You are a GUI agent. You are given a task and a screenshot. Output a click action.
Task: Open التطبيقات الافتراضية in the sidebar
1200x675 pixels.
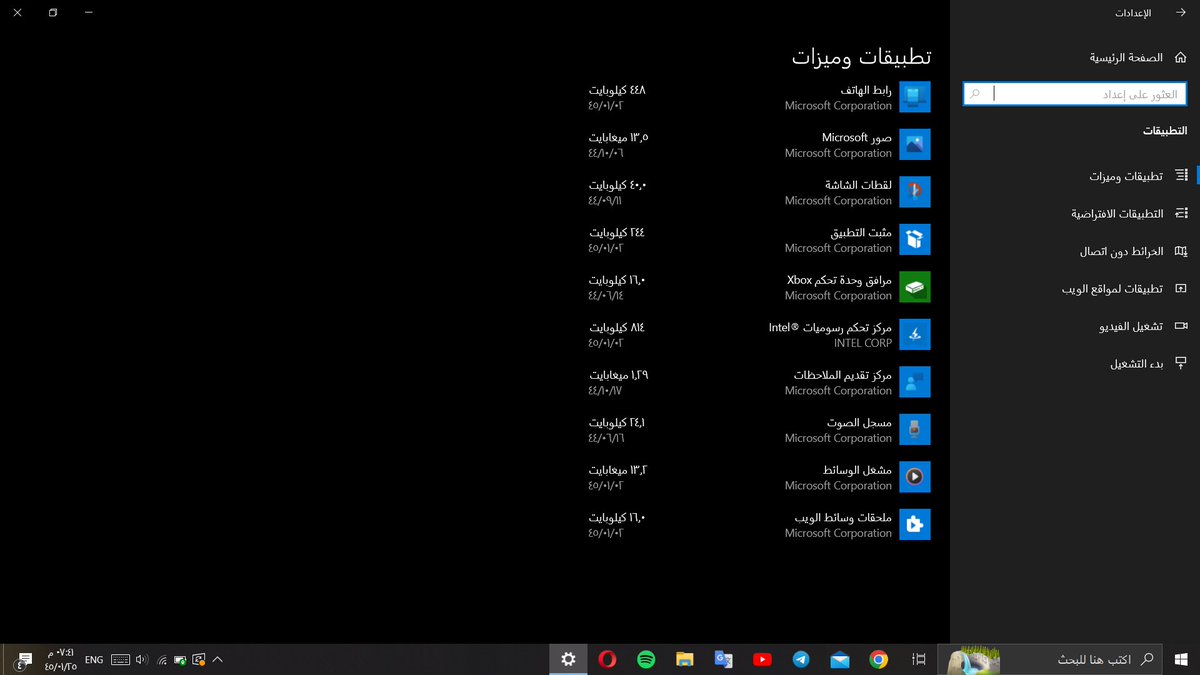1076,214
